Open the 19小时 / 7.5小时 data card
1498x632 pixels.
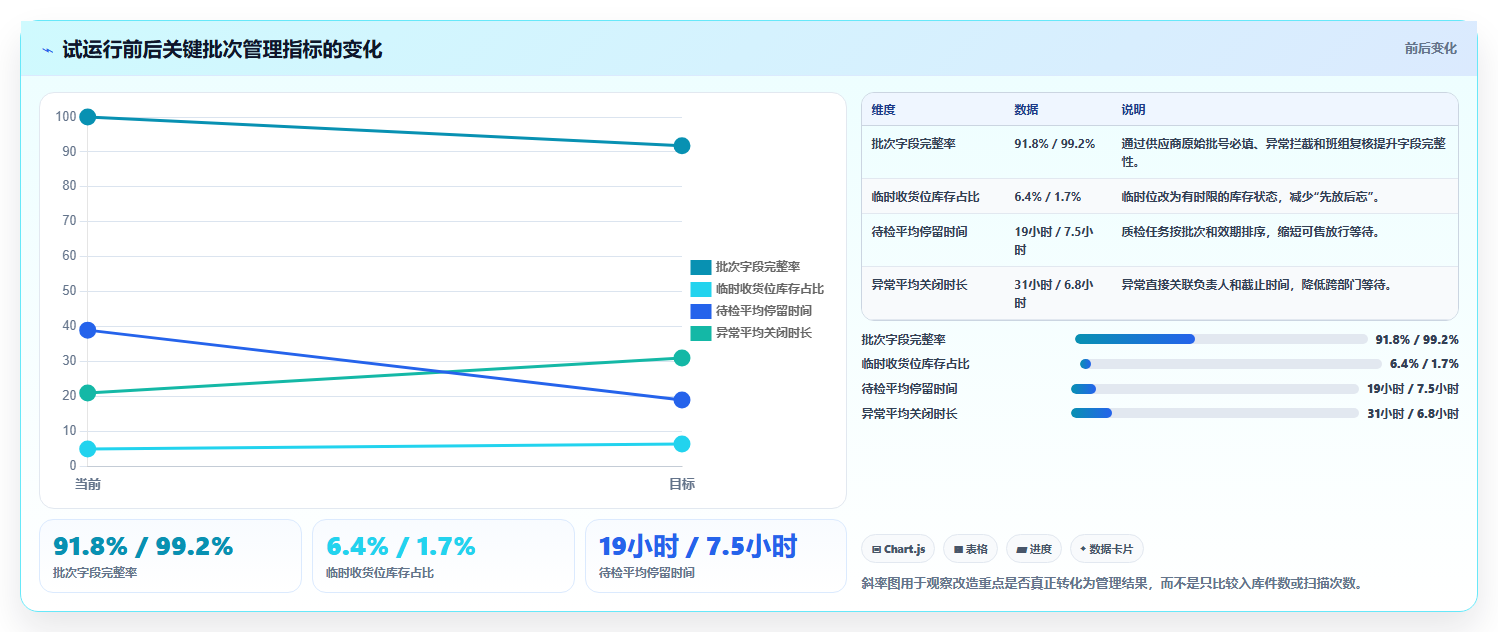pyautogui.click(x=716, y=556)
